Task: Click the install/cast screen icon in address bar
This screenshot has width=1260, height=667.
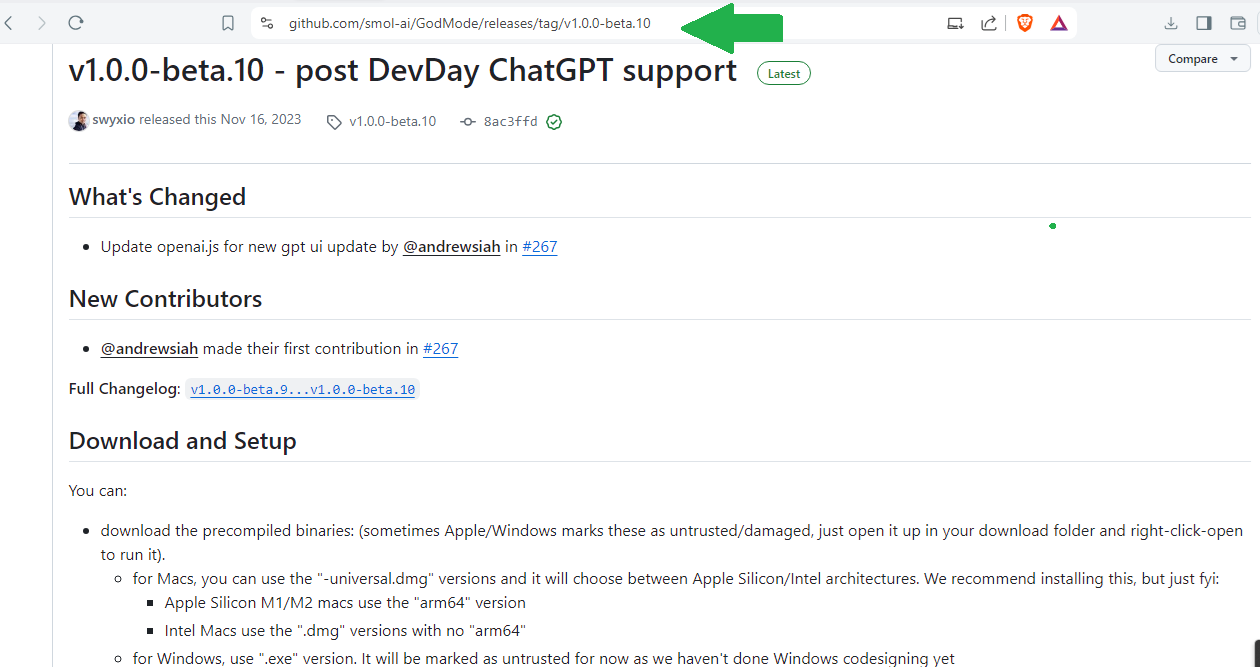Action: pyautogui.click(x=956, y=23)
